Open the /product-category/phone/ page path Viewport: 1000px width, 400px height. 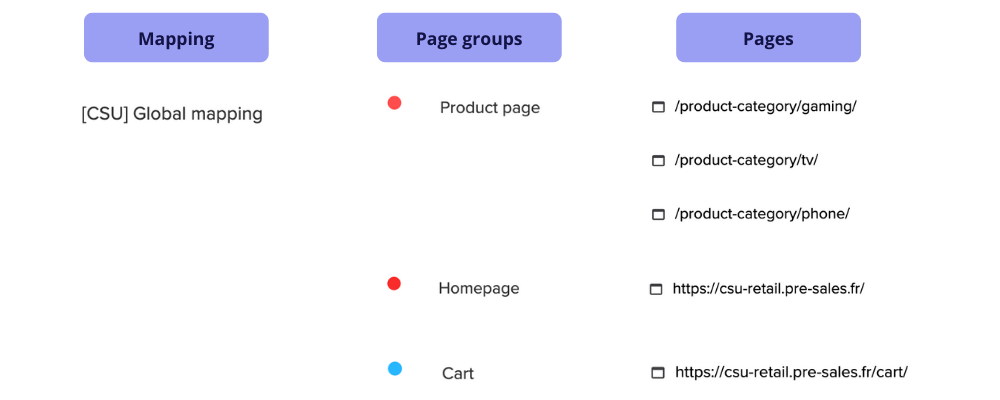(762, 214)
